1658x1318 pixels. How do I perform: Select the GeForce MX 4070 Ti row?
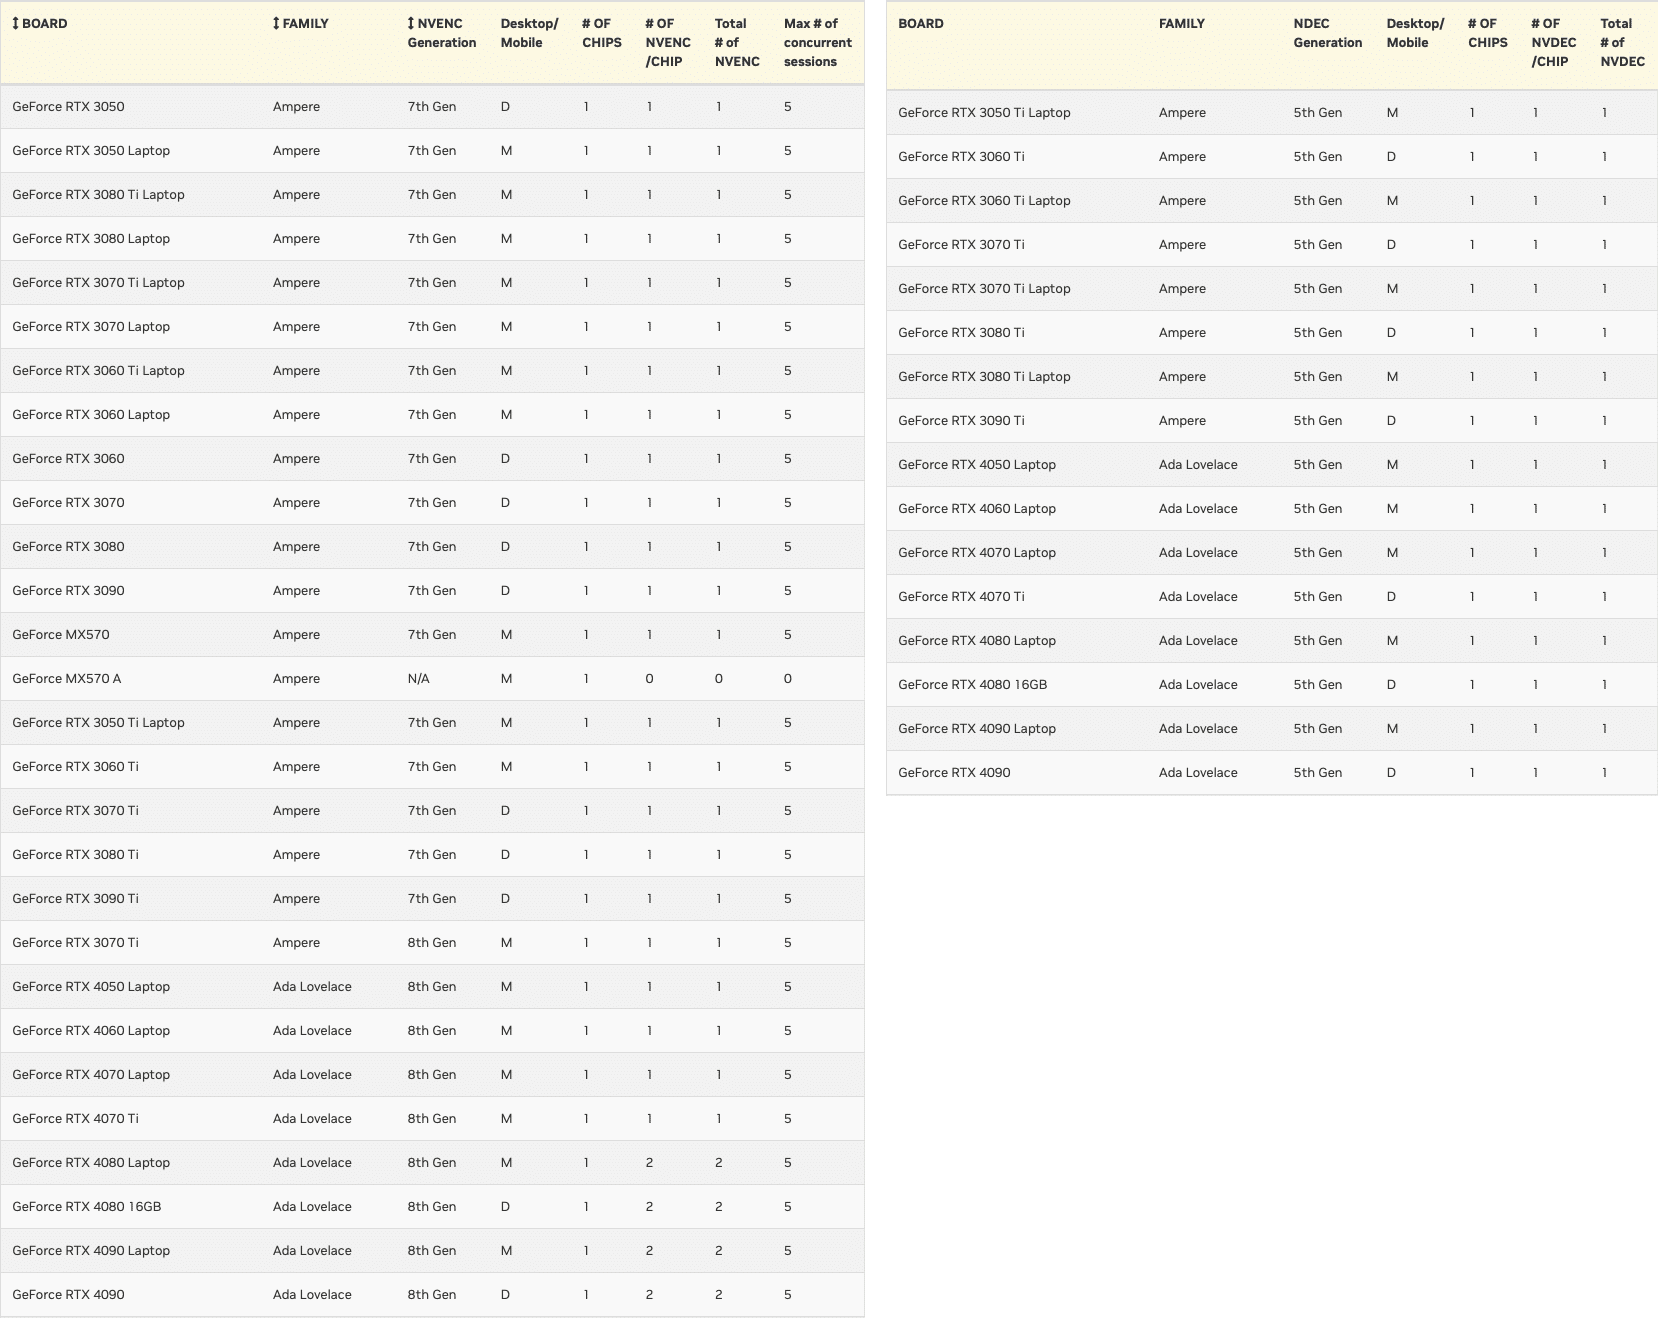coord(432,1119)
